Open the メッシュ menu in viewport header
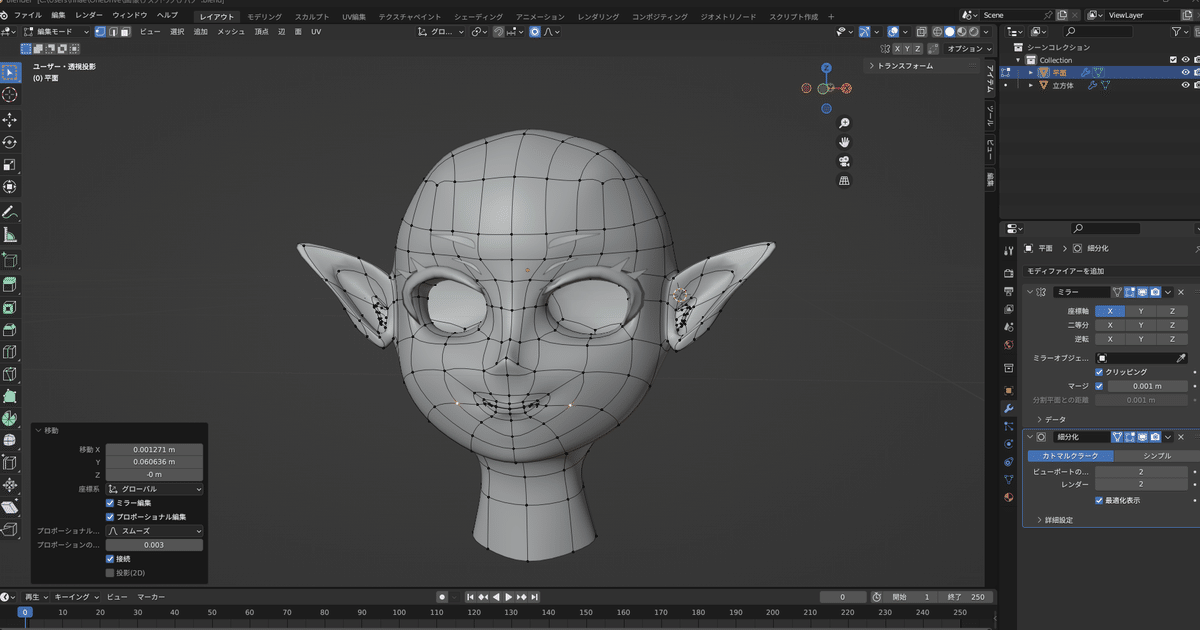 point(231,32)
